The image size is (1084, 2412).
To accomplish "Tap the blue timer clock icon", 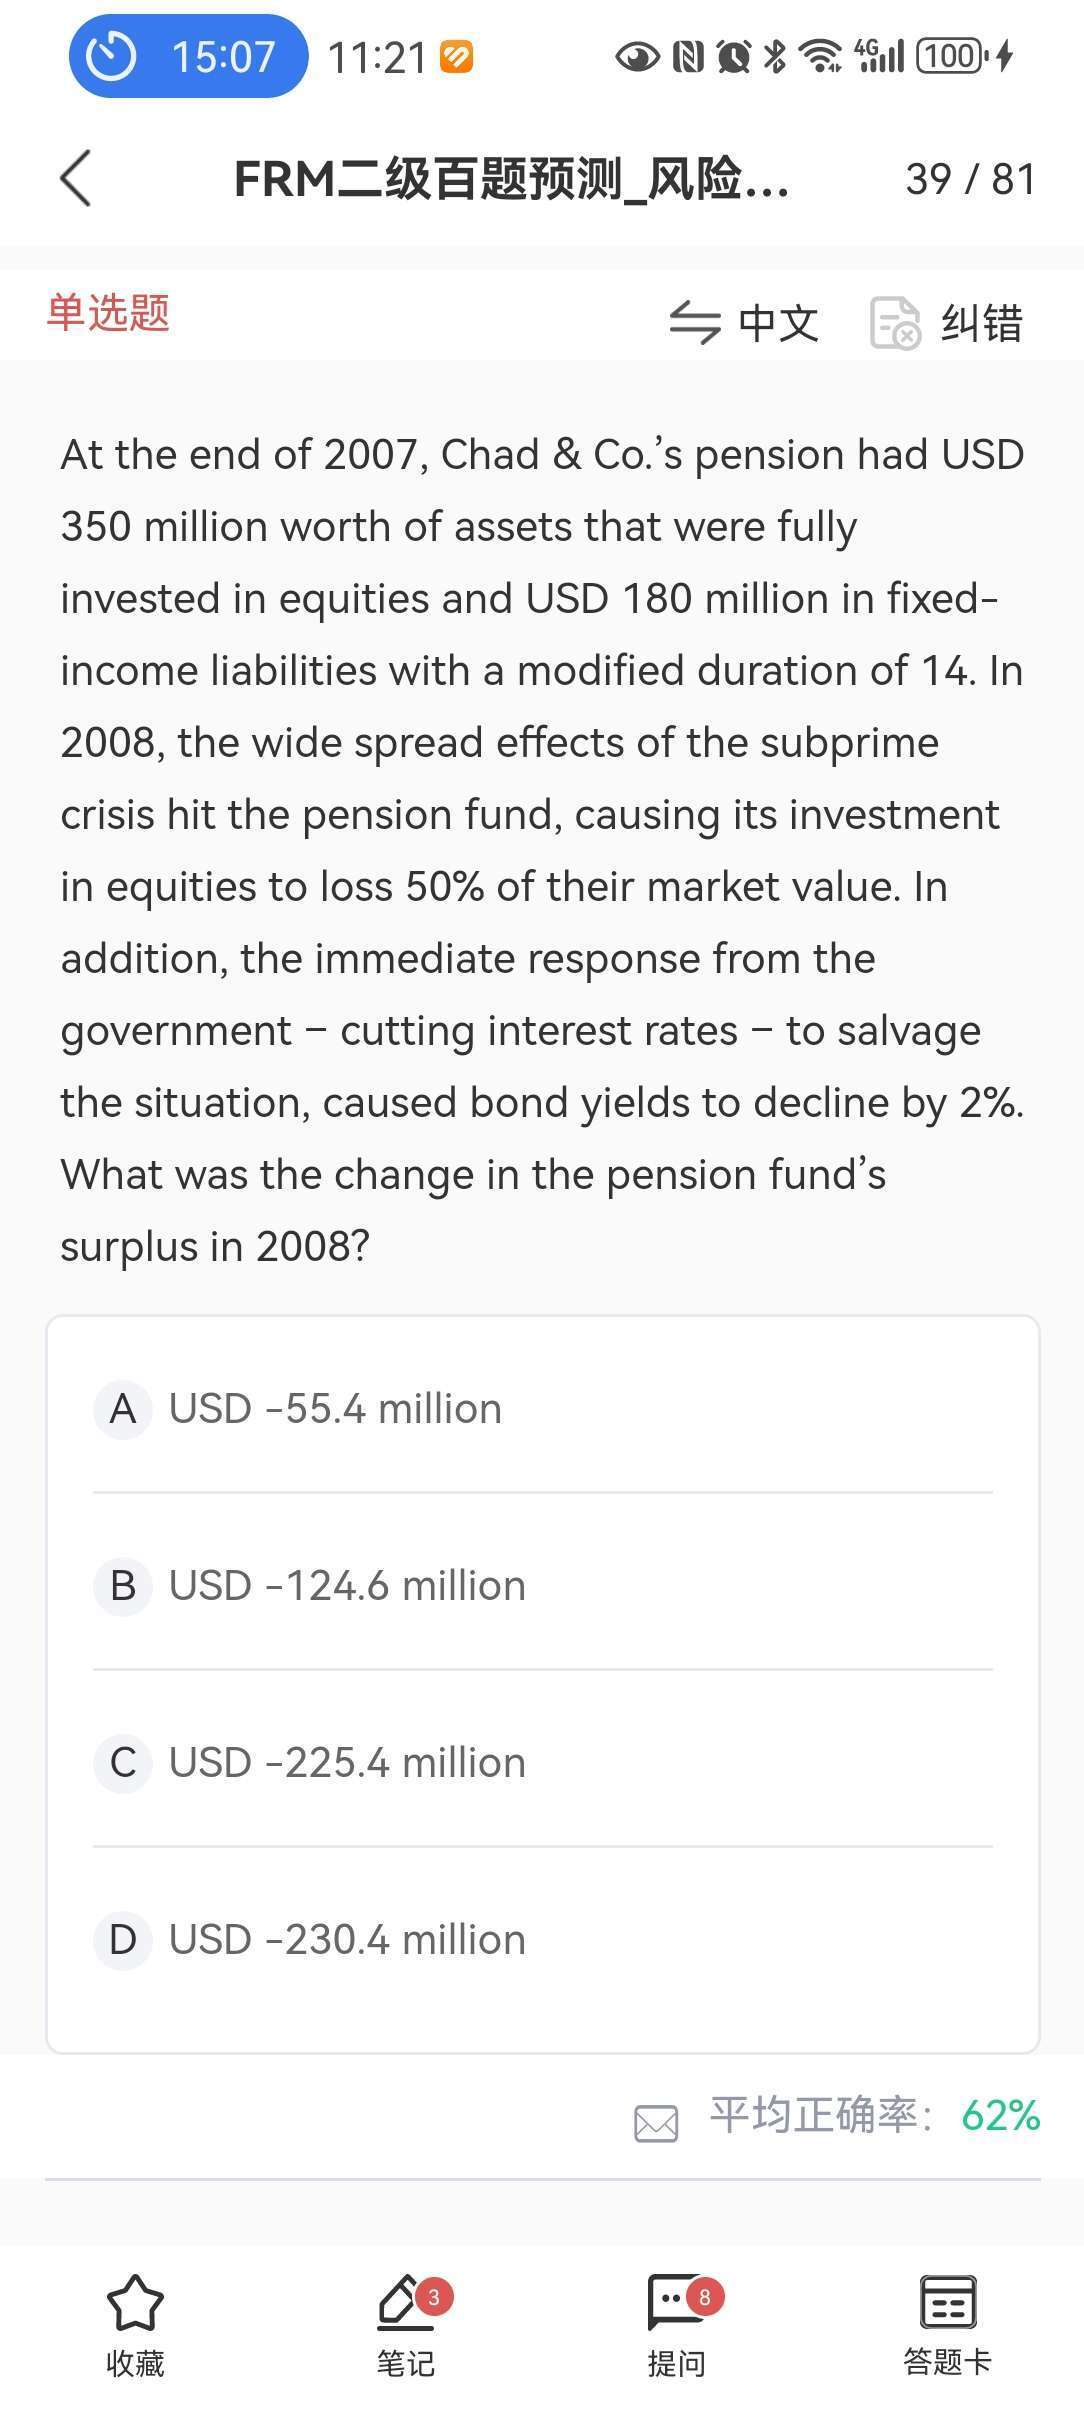I will point(111,56).
